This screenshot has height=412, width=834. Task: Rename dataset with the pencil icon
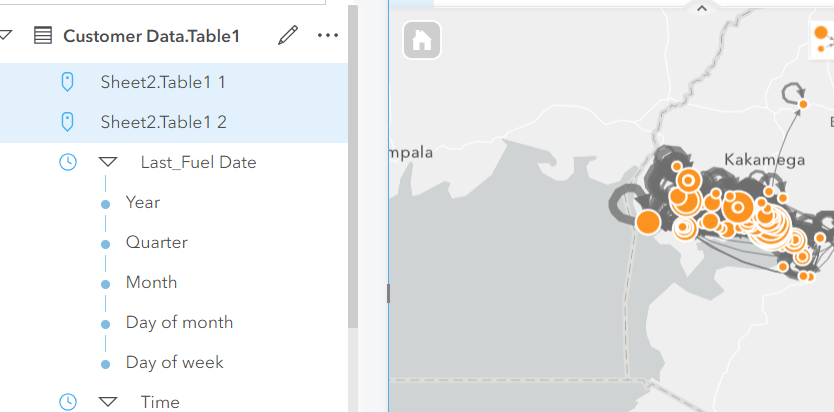click(x=288, y=36)
